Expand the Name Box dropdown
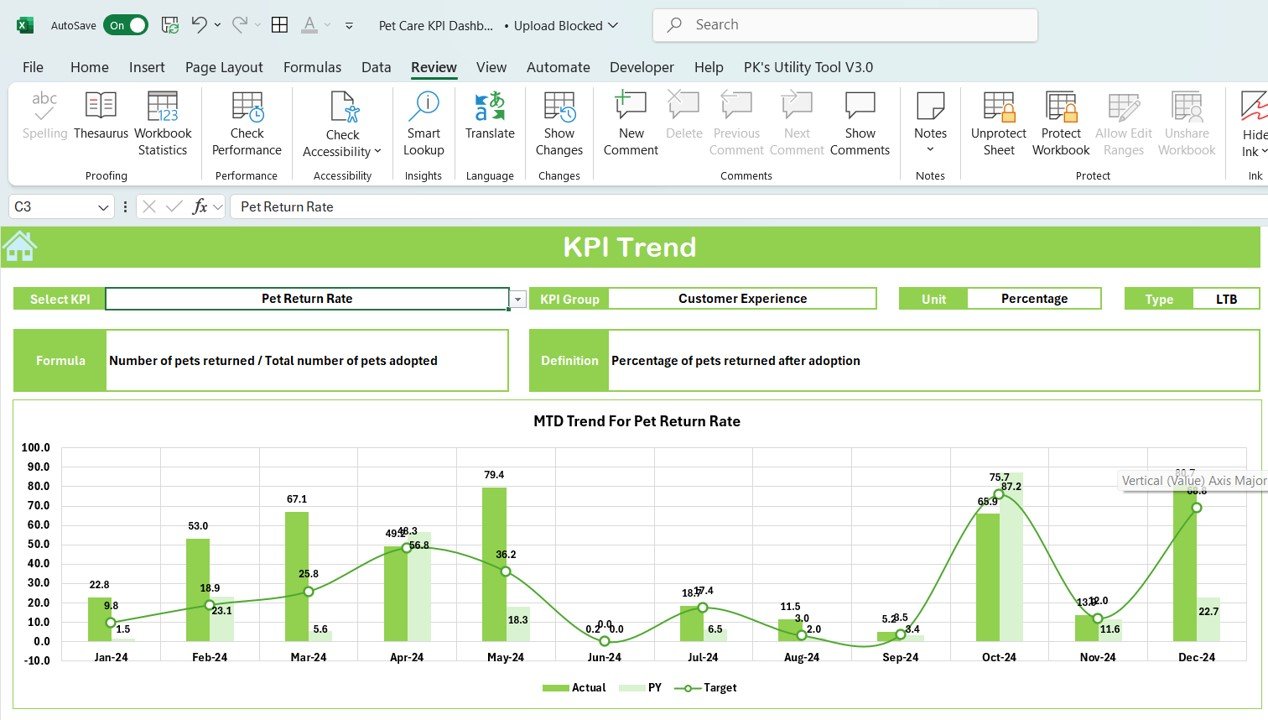 pos(103,207)
